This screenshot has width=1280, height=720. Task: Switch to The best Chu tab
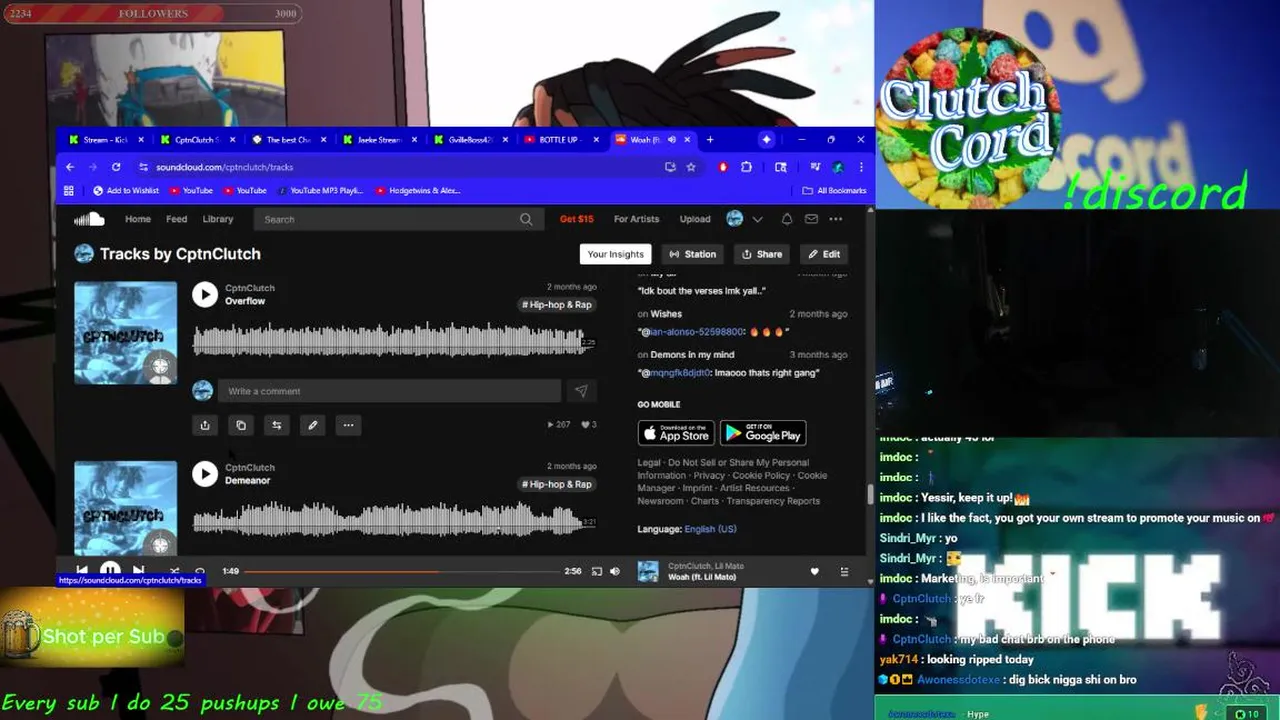(288, 140)
